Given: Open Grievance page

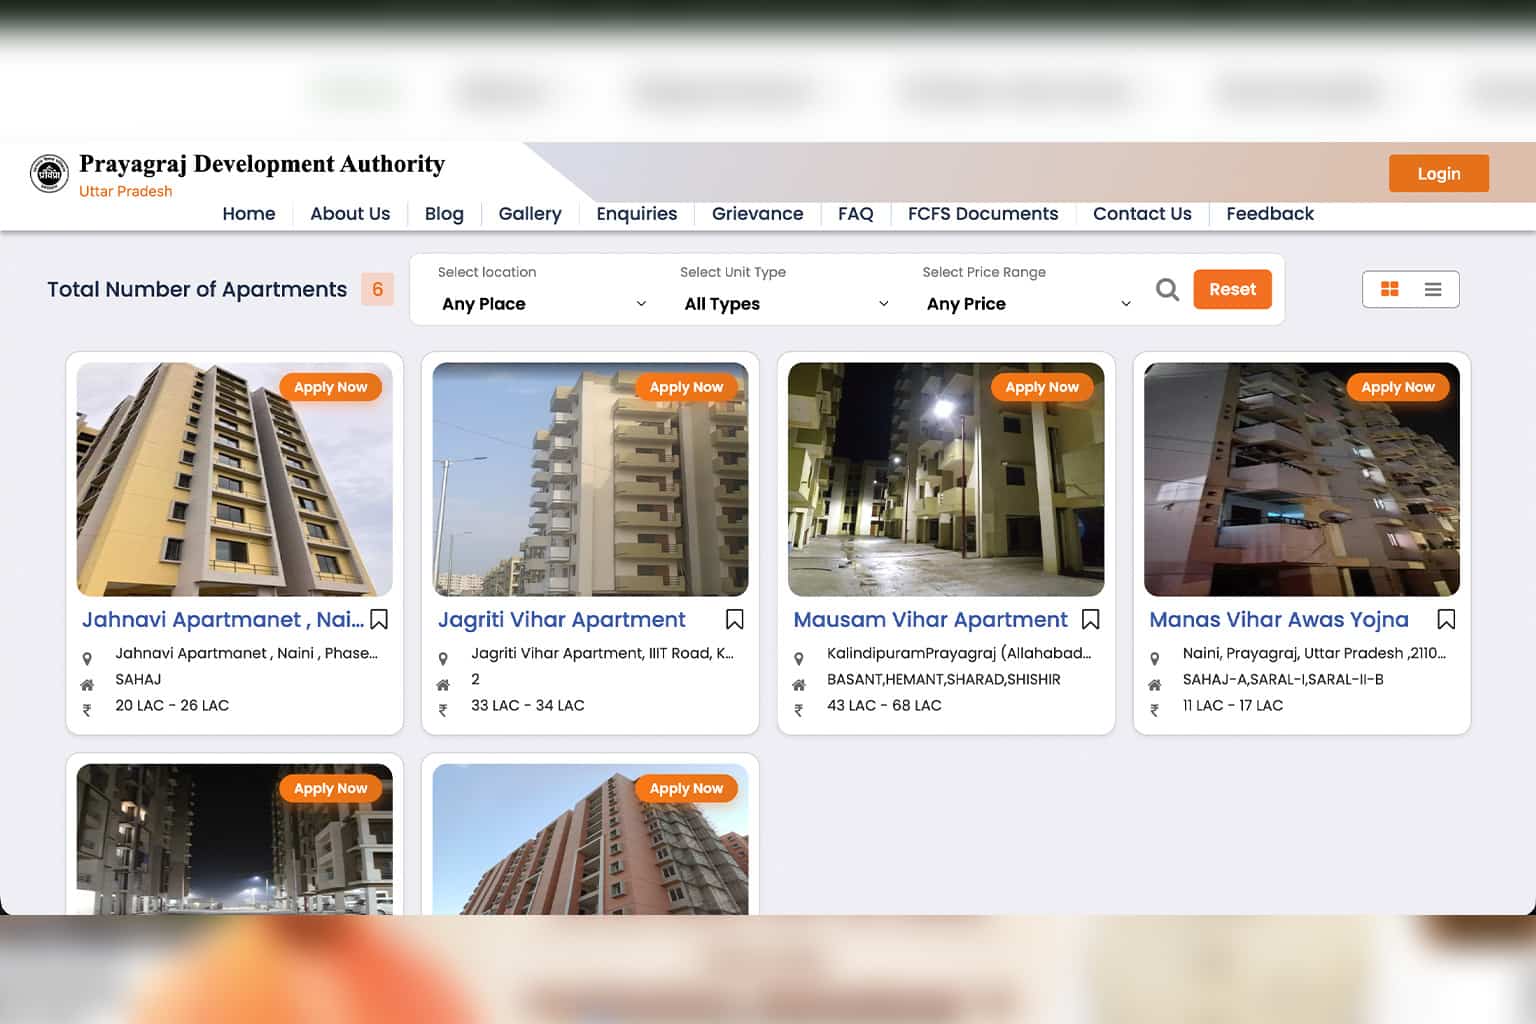Looking at the screenshot, I should click(x=758, y=214).
